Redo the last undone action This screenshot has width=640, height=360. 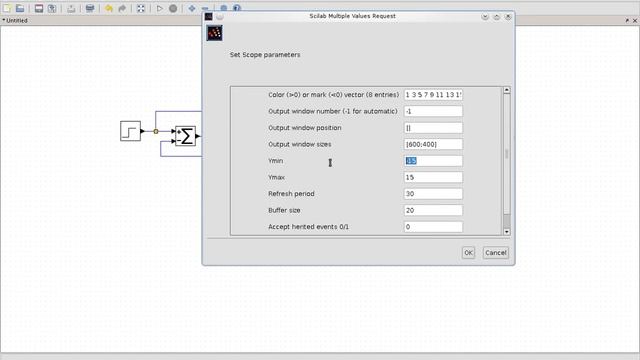122,8
